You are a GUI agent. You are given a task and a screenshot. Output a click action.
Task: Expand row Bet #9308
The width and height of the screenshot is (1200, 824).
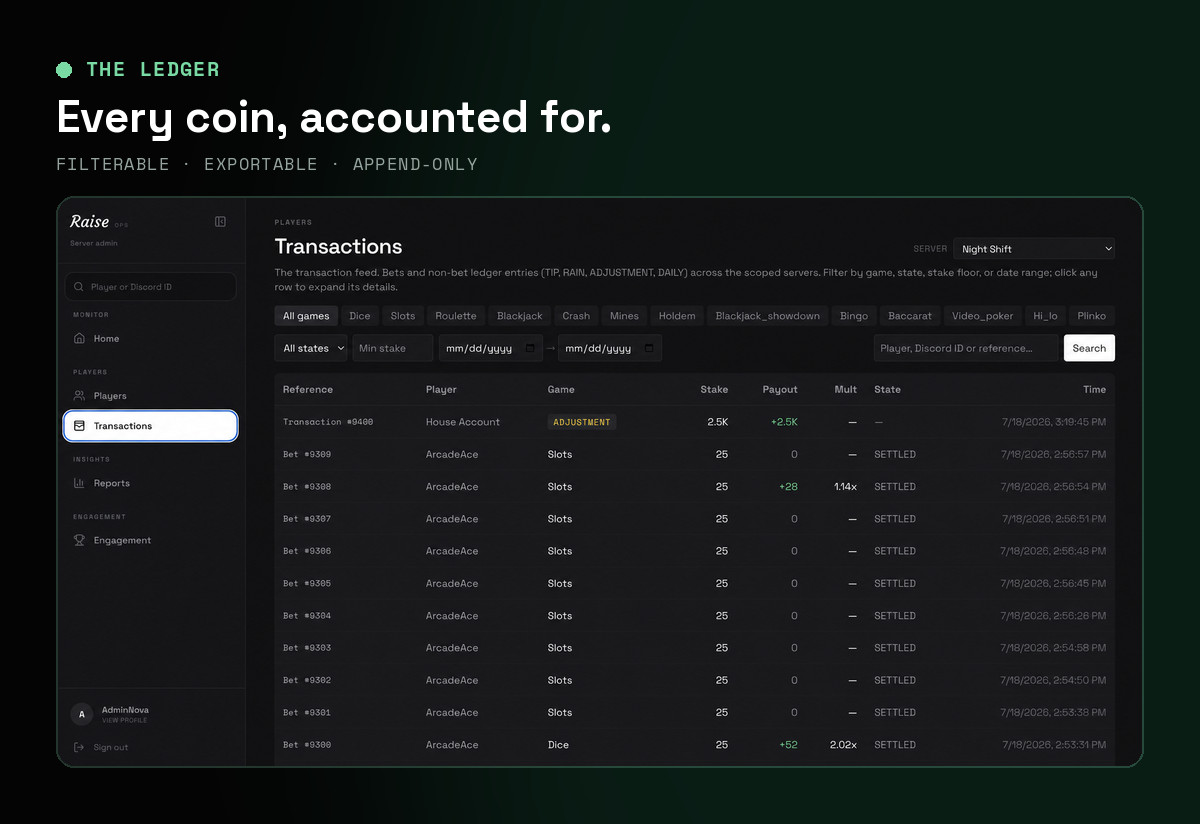pos(694,487)
